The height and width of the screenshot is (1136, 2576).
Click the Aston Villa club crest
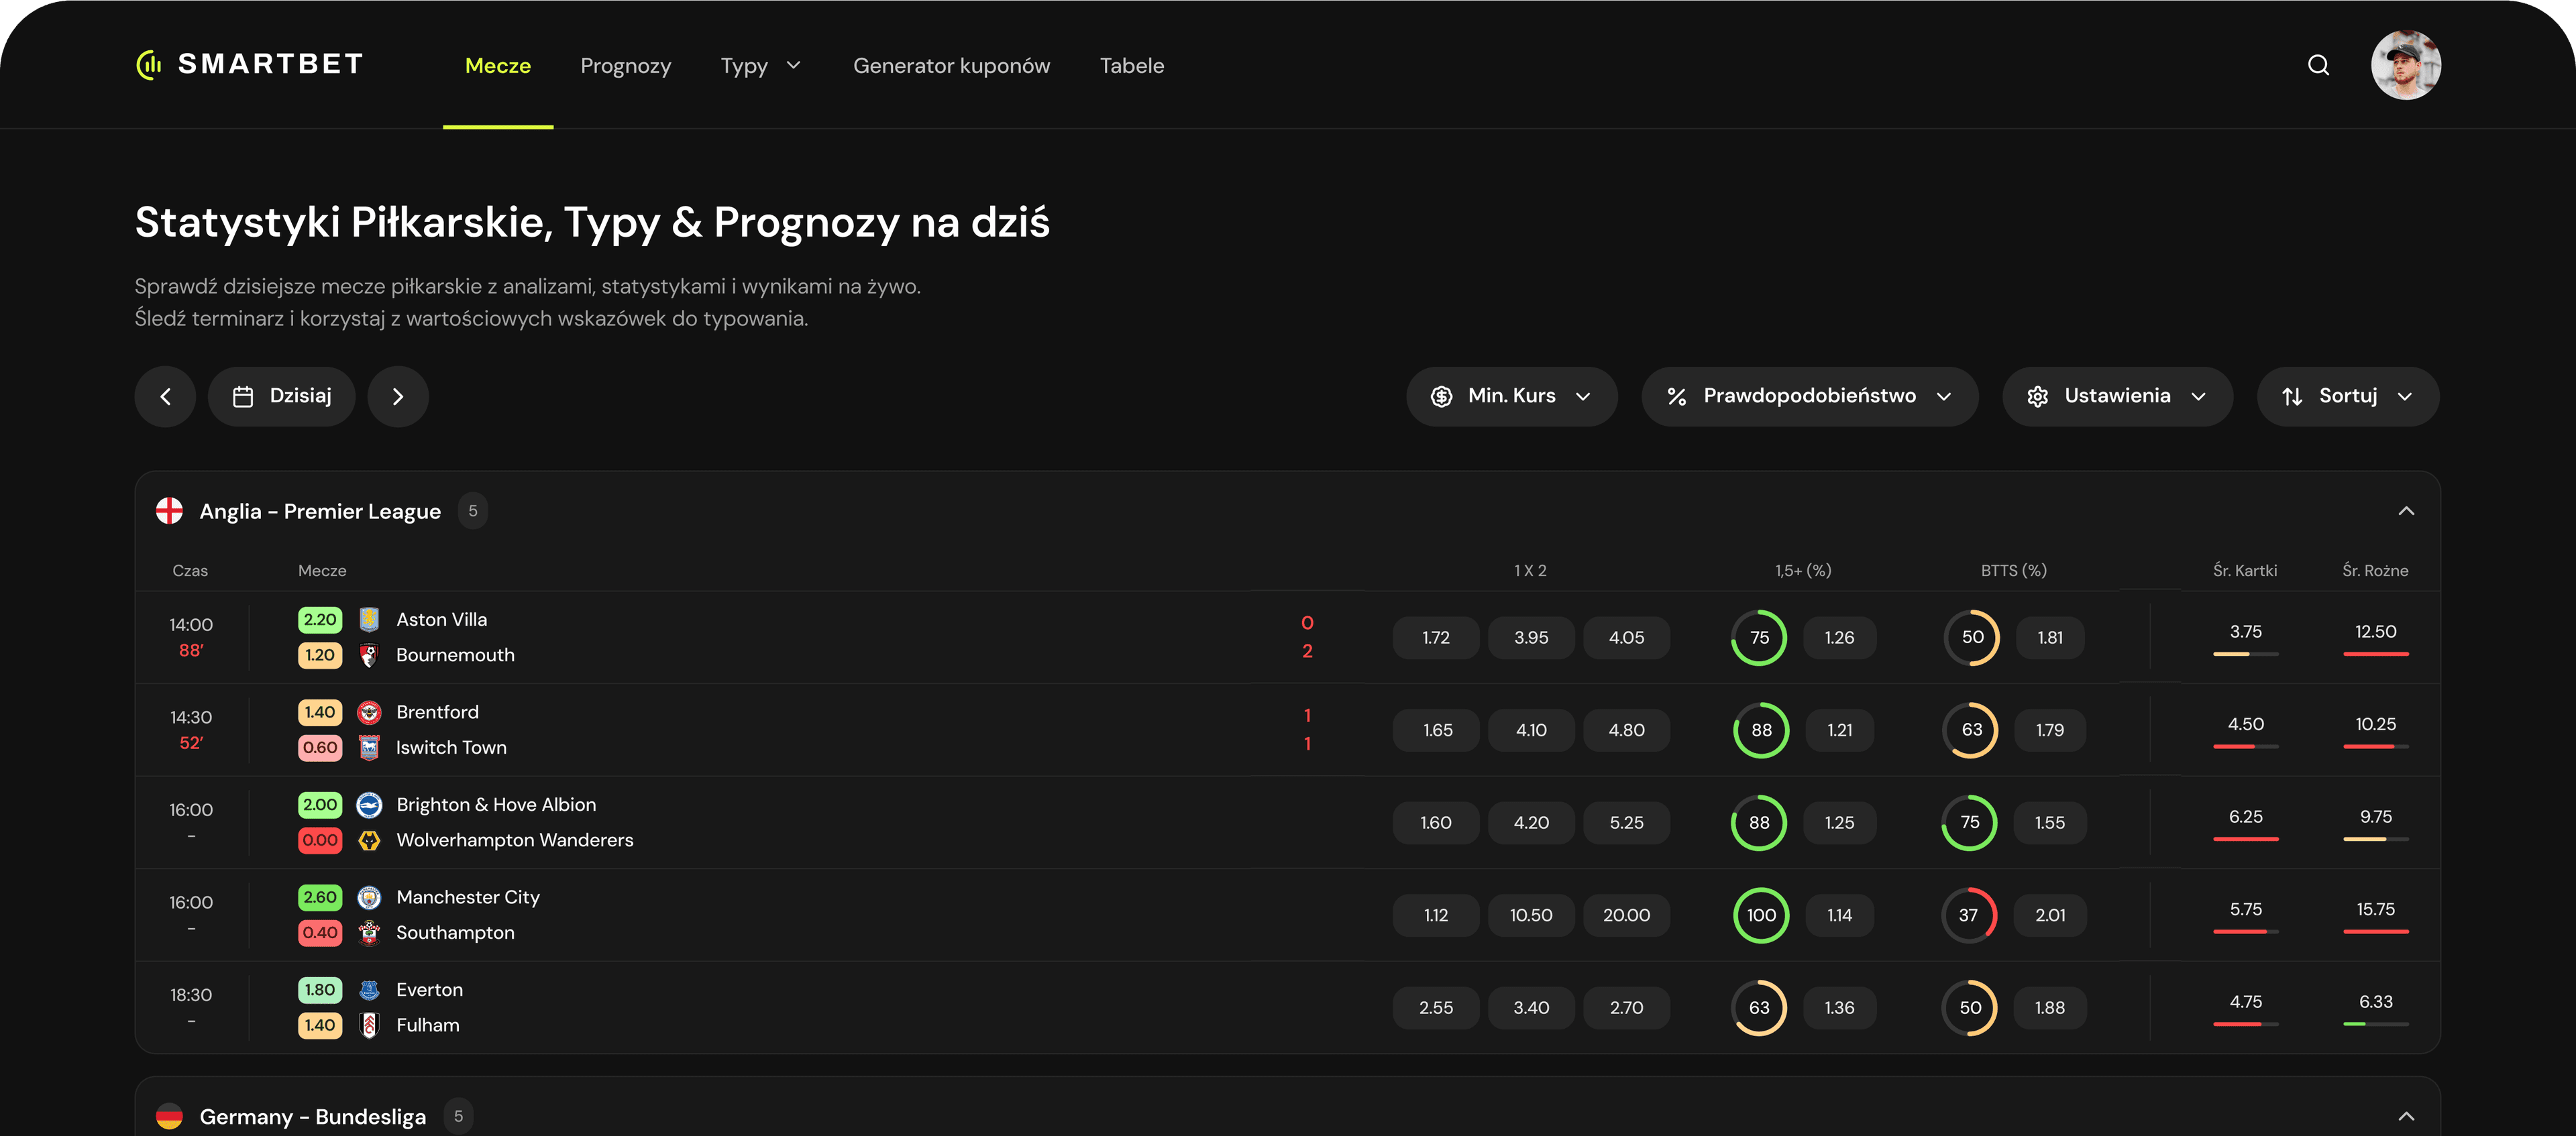click(369, 620)
